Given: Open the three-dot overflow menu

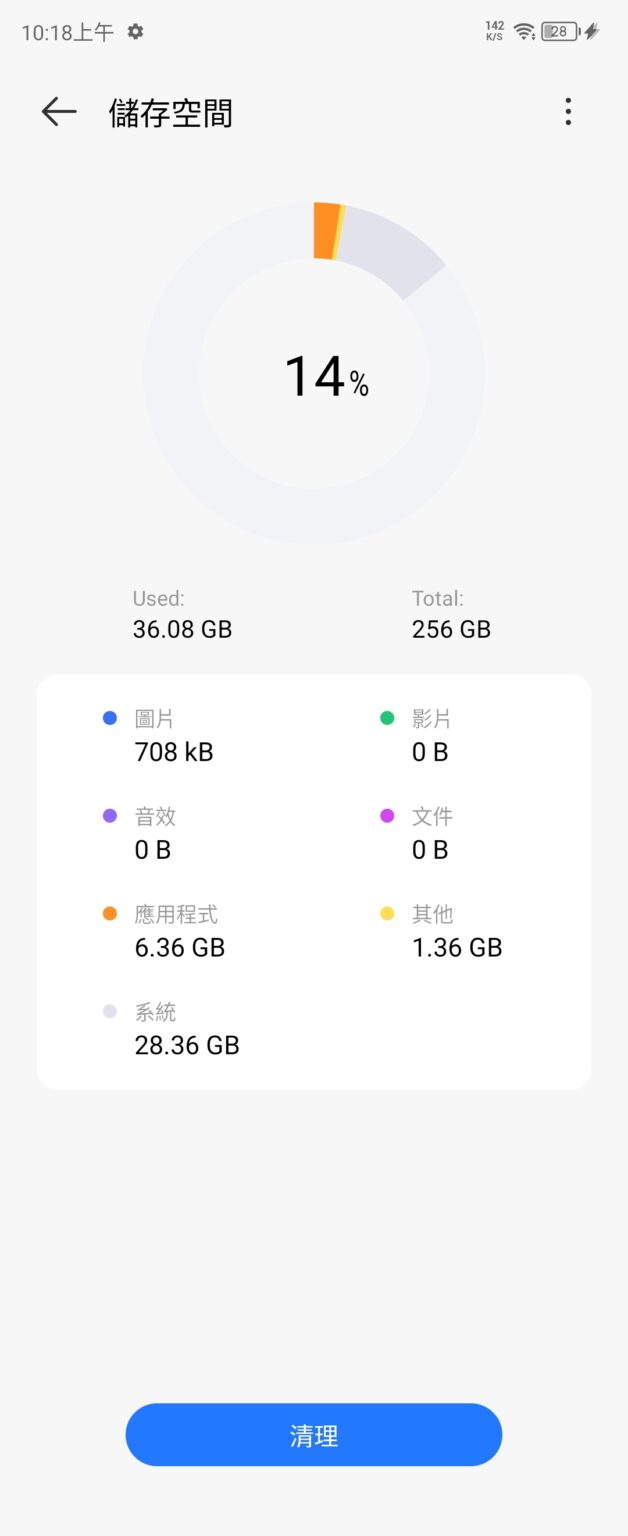Looking at the screenshot, I should coord(568,112).
